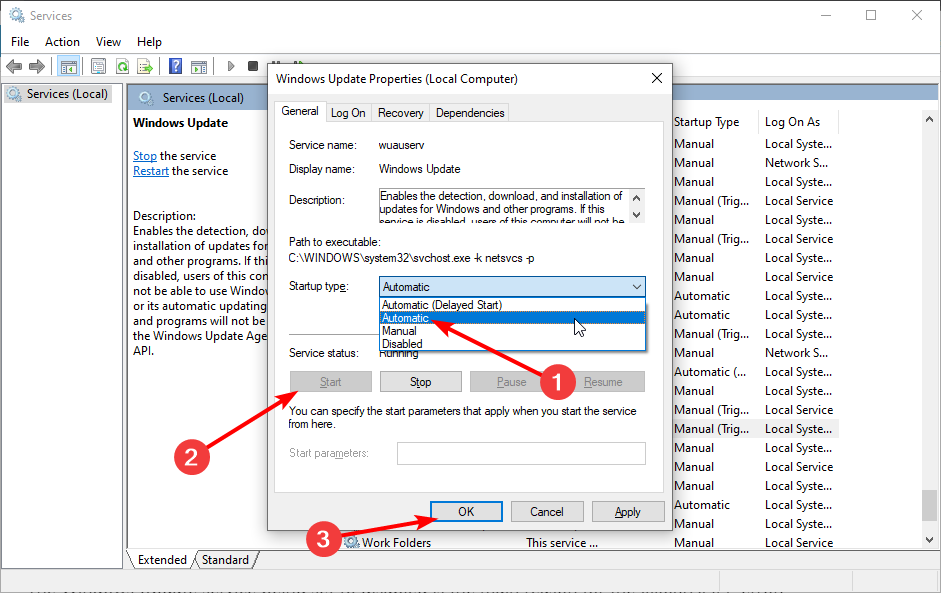Click the greyed-out Pause button
This screenshot has height=593, width=941.
click(x=511, y=382)
